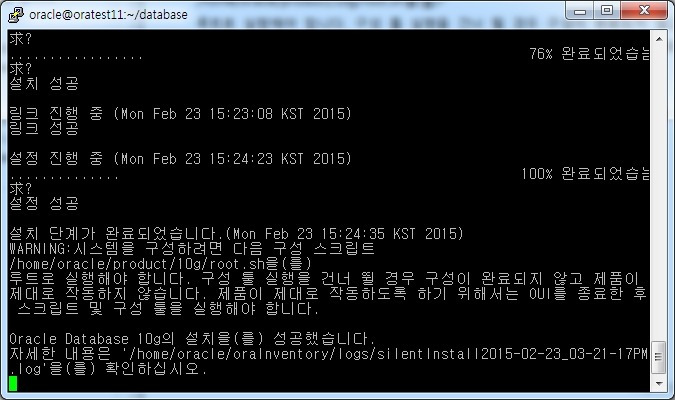Click the silentInstall2015-02-23 log path line
The image size is (675, 400).
(328, 354)
